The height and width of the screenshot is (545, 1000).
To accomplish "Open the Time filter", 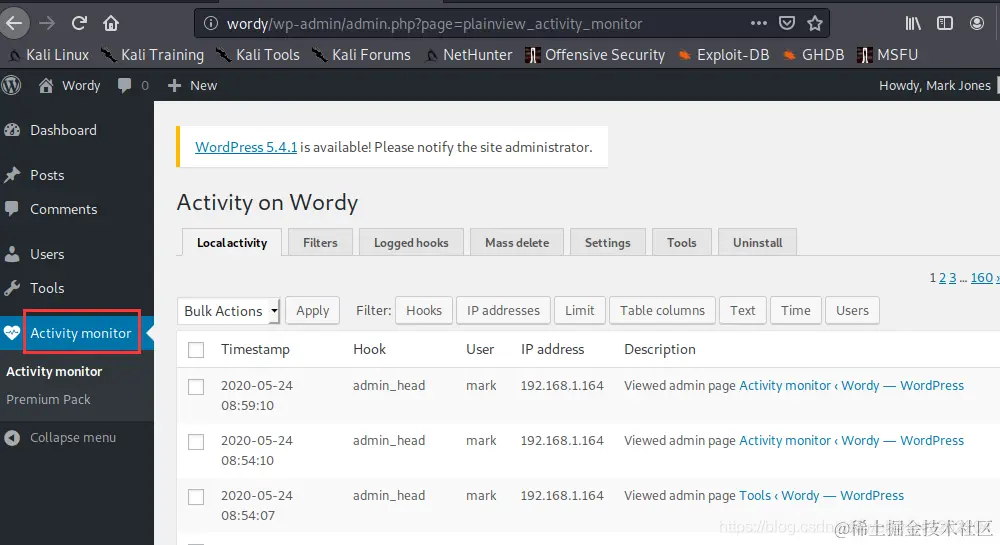I will [x=796, y=311].
